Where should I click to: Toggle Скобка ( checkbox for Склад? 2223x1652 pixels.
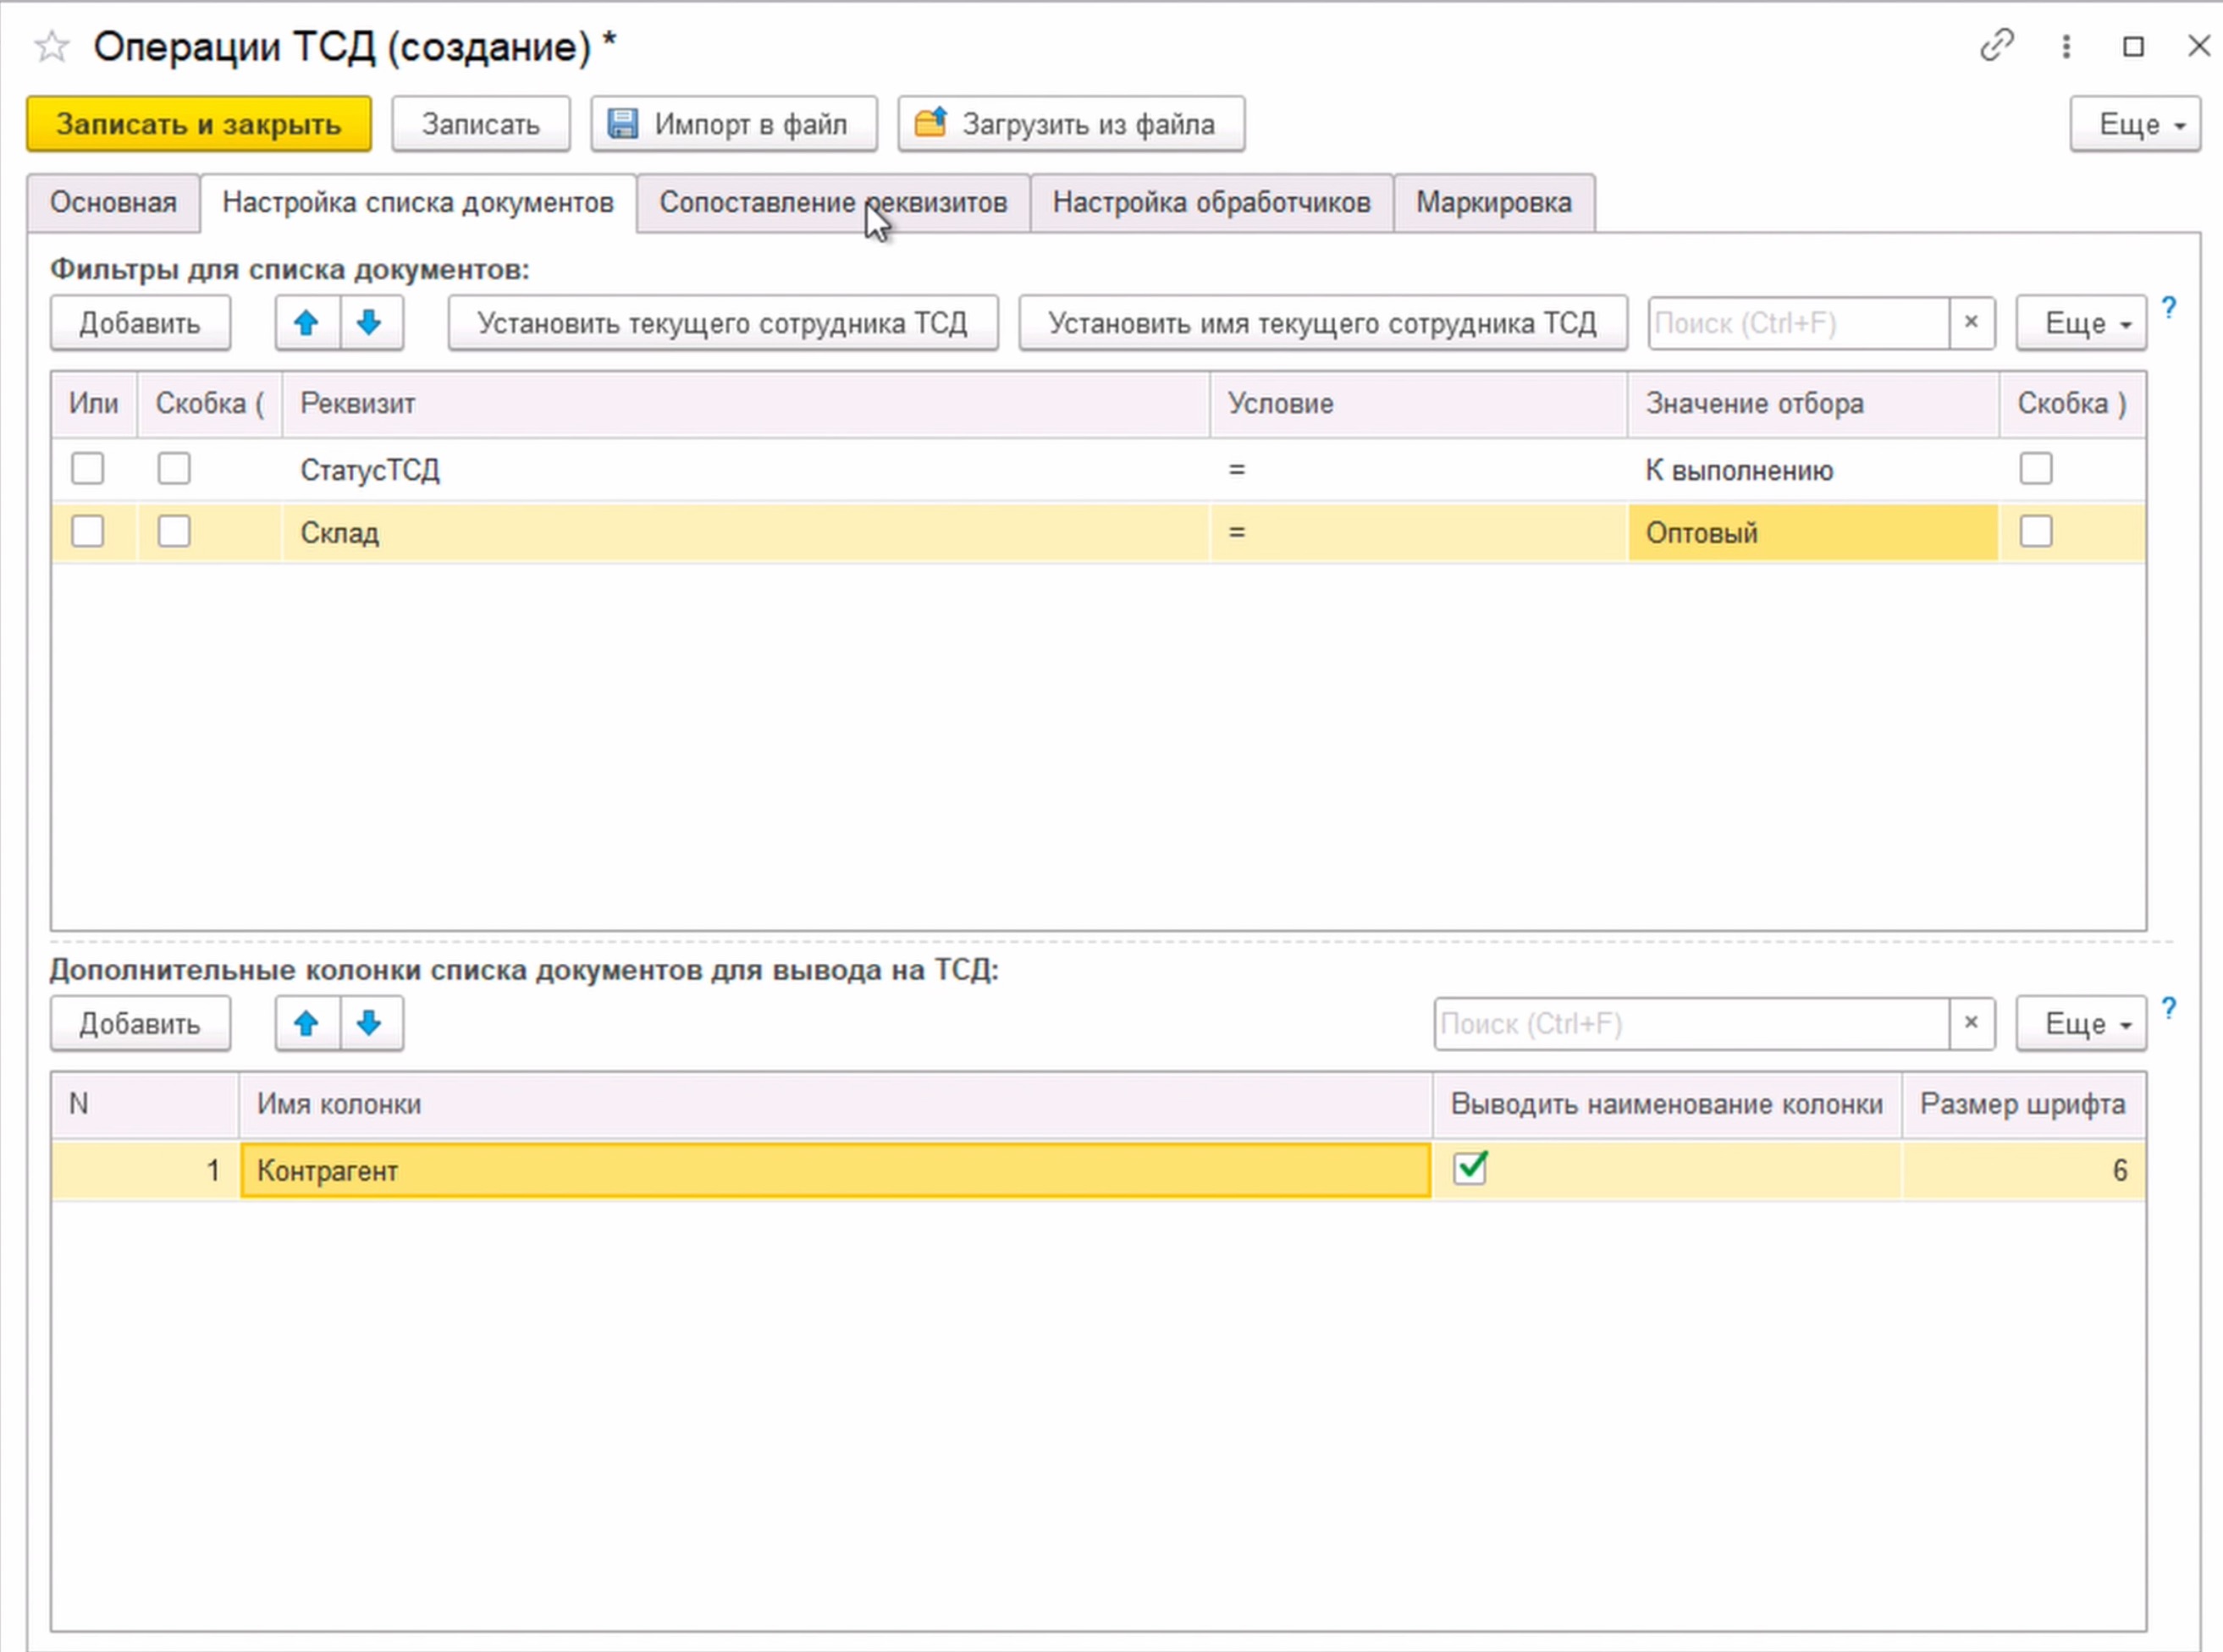[174, 531]
